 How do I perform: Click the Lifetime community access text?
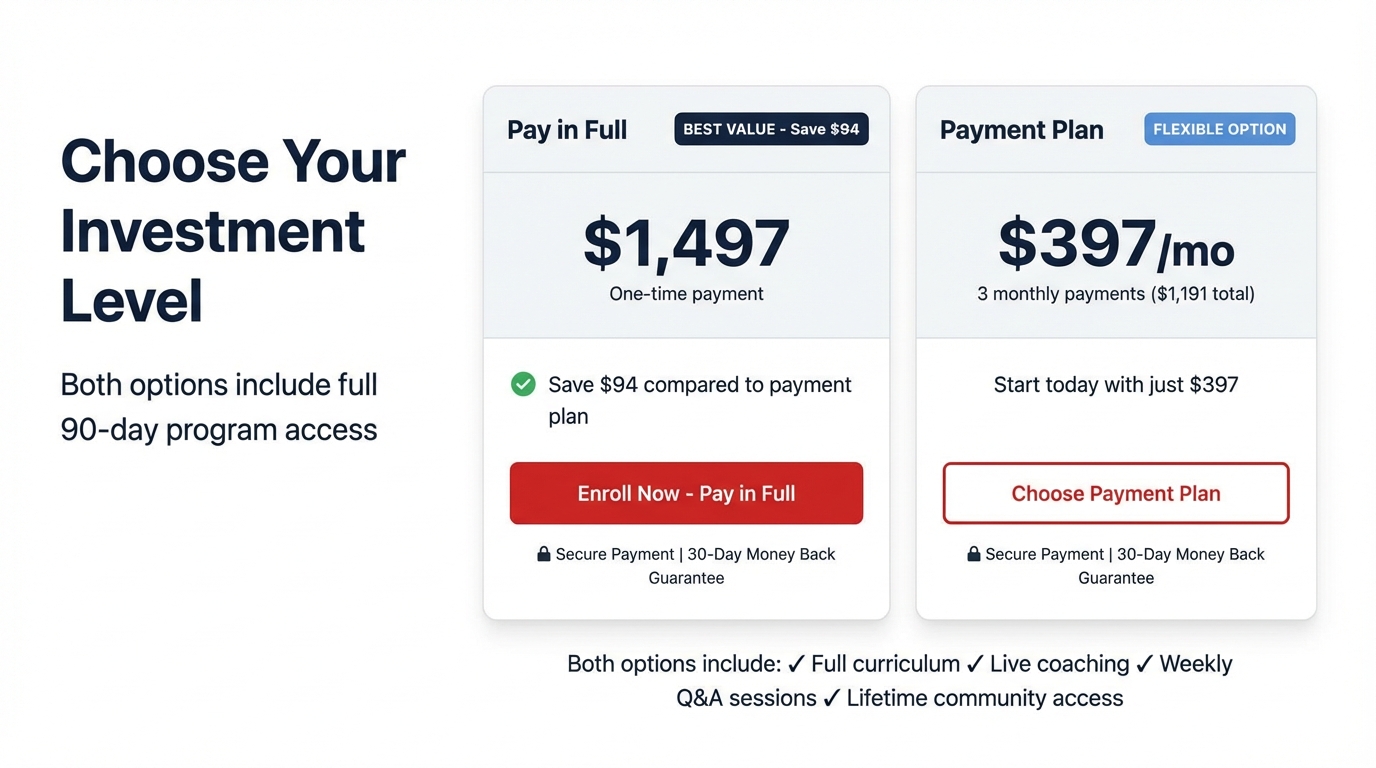(984, 698)
